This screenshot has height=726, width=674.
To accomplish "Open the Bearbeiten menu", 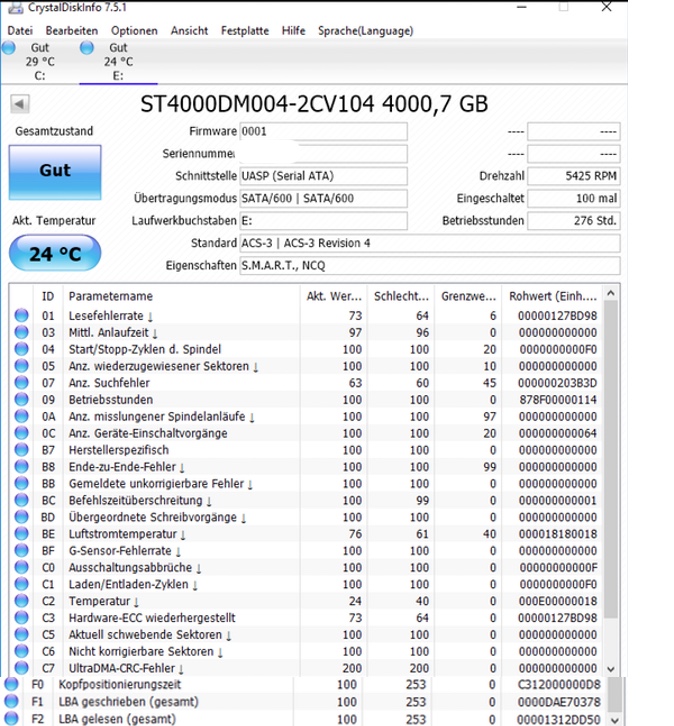I will 72,31.
